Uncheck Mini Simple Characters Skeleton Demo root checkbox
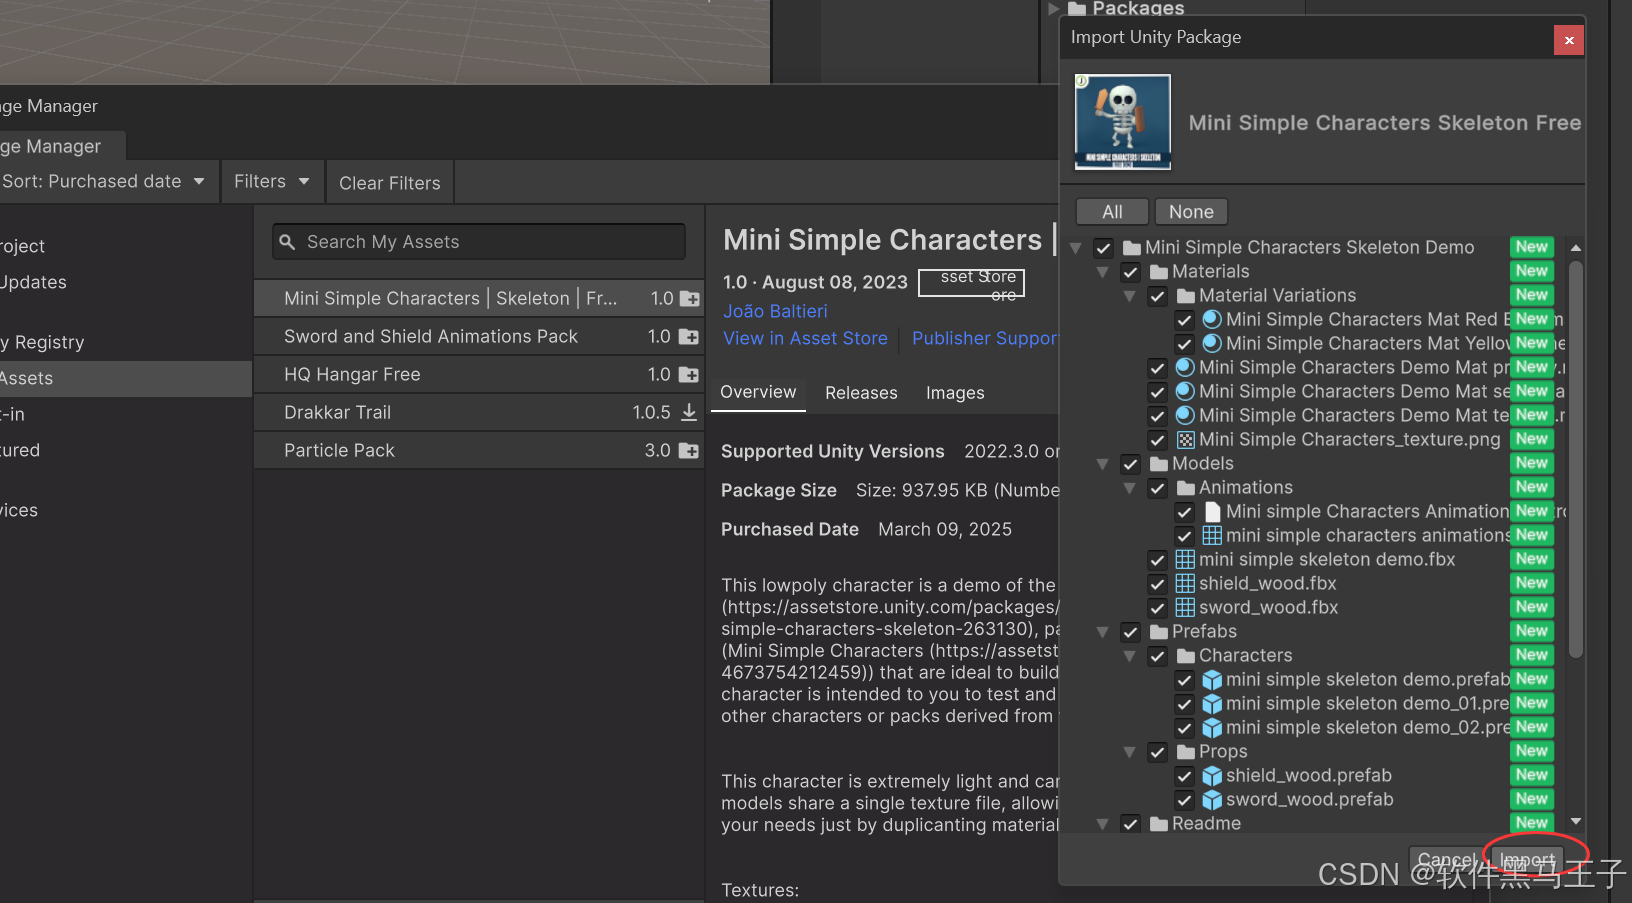The image size is (1632, 903). click(x=1104, y=247)
